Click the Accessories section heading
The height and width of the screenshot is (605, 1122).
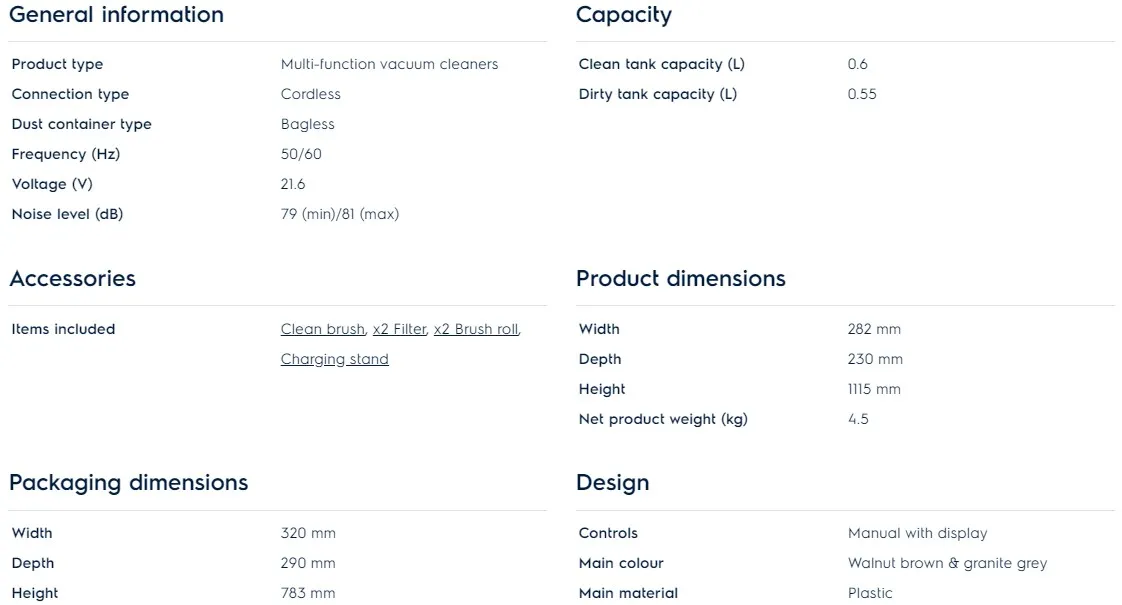point(72,279)
